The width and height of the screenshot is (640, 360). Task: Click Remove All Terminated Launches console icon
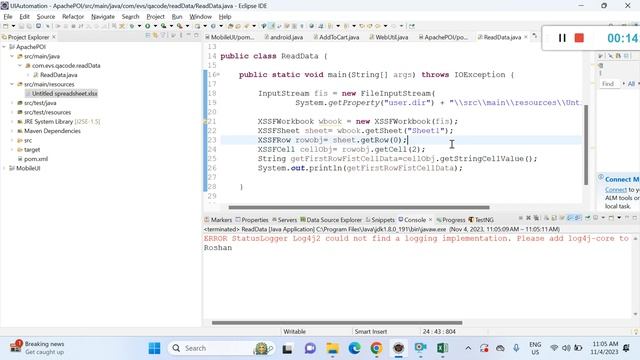(536, 218)
